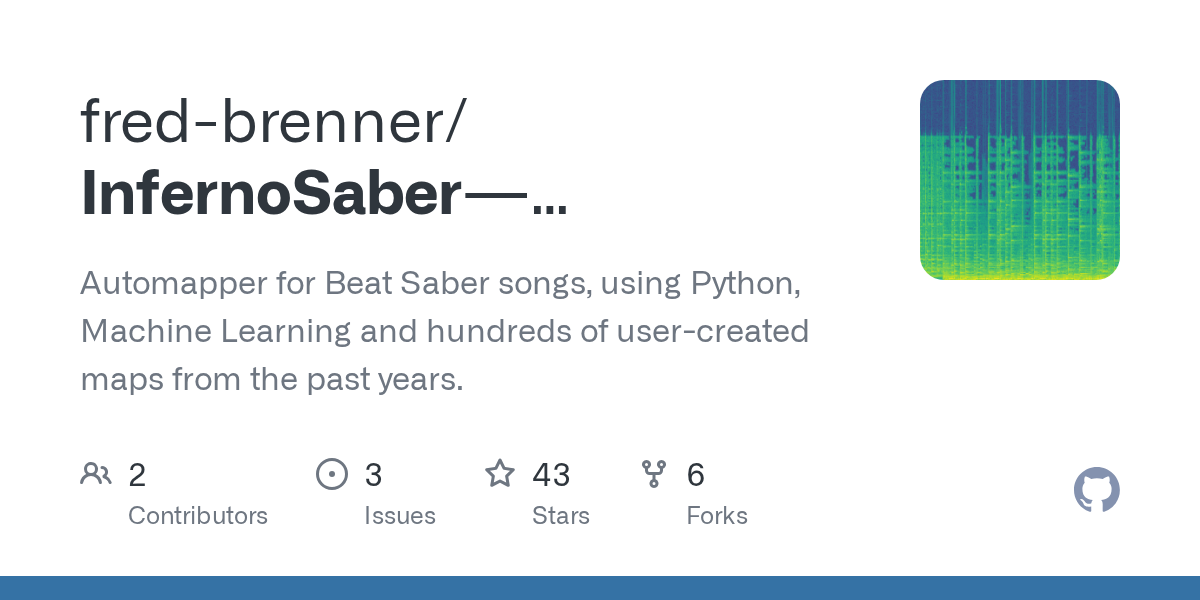Select the Issues label
This screenshot has width=1200, height=600.
(399, 516)
